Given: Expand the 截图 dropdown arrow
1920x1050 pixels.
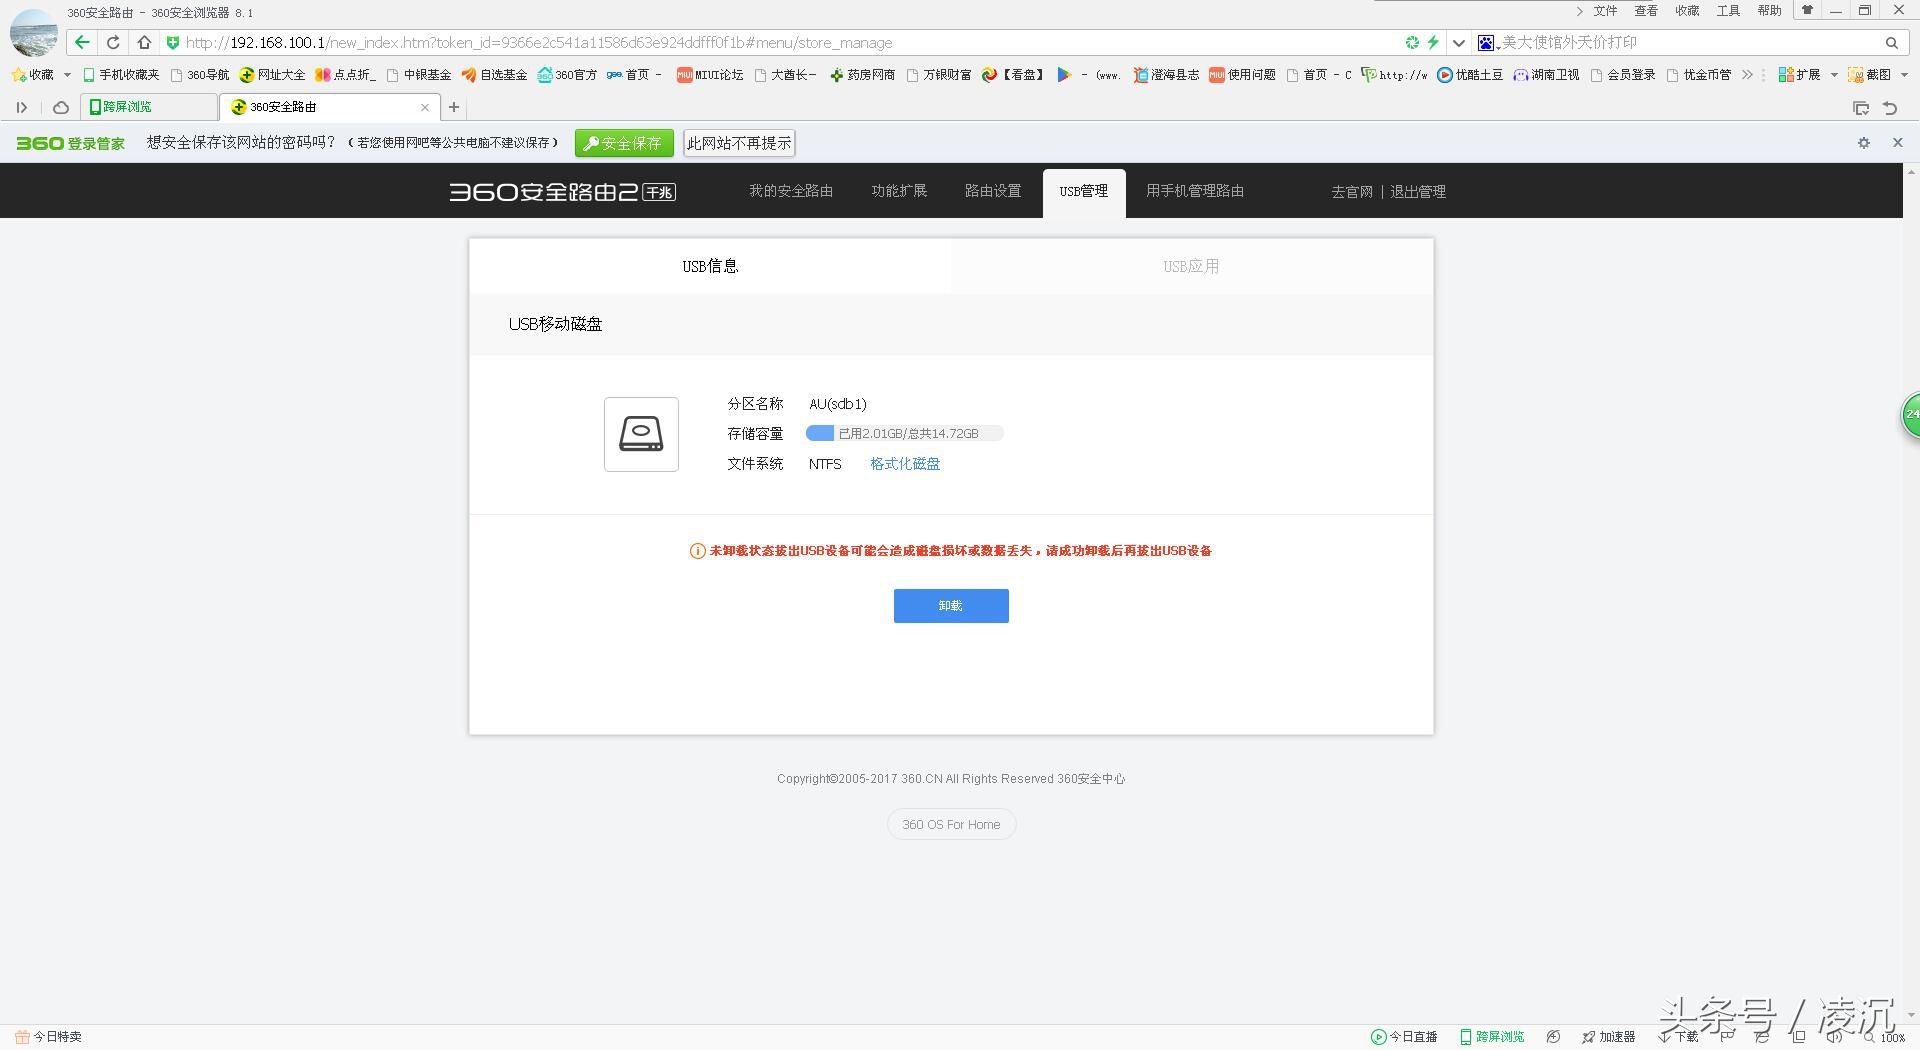Looking at the screenshot, I should 1904,74.
